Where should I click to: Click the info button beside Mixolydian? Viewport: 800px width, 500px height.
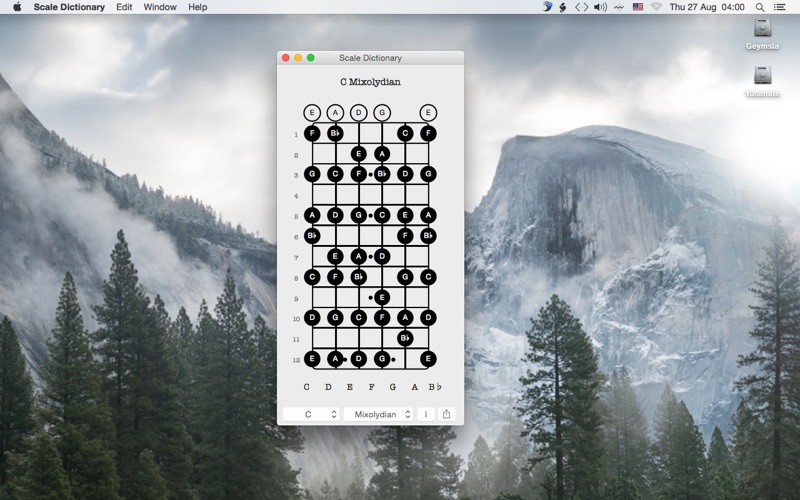tap(426, 414)
